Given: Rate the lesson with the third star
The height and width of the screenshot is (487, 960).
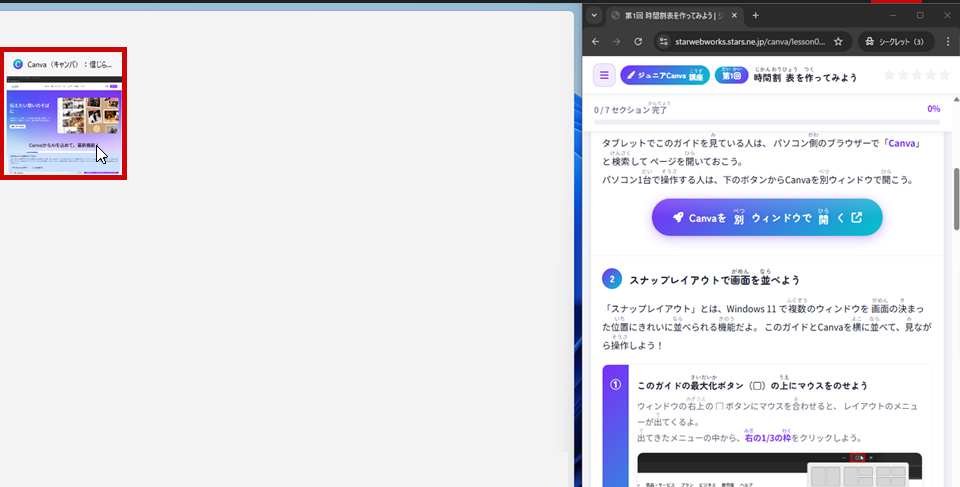Looking at the screenshot, I should 917,75.
